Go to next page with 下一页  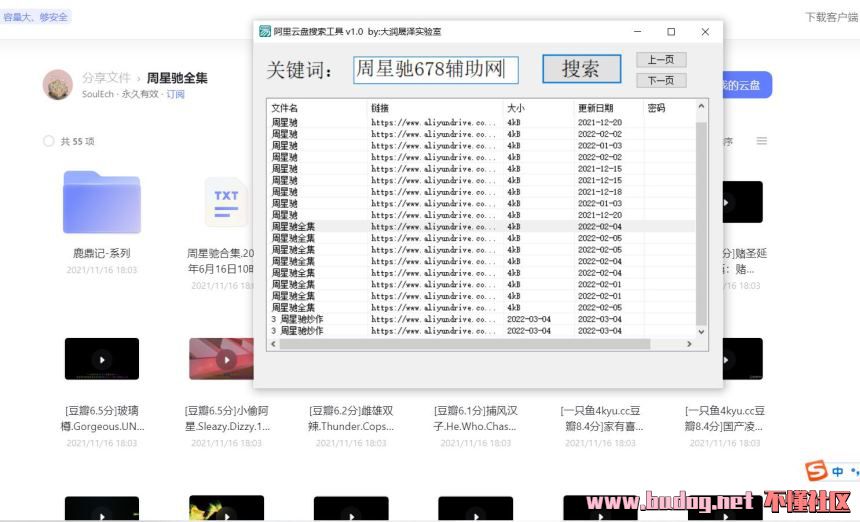pos(660,81)
